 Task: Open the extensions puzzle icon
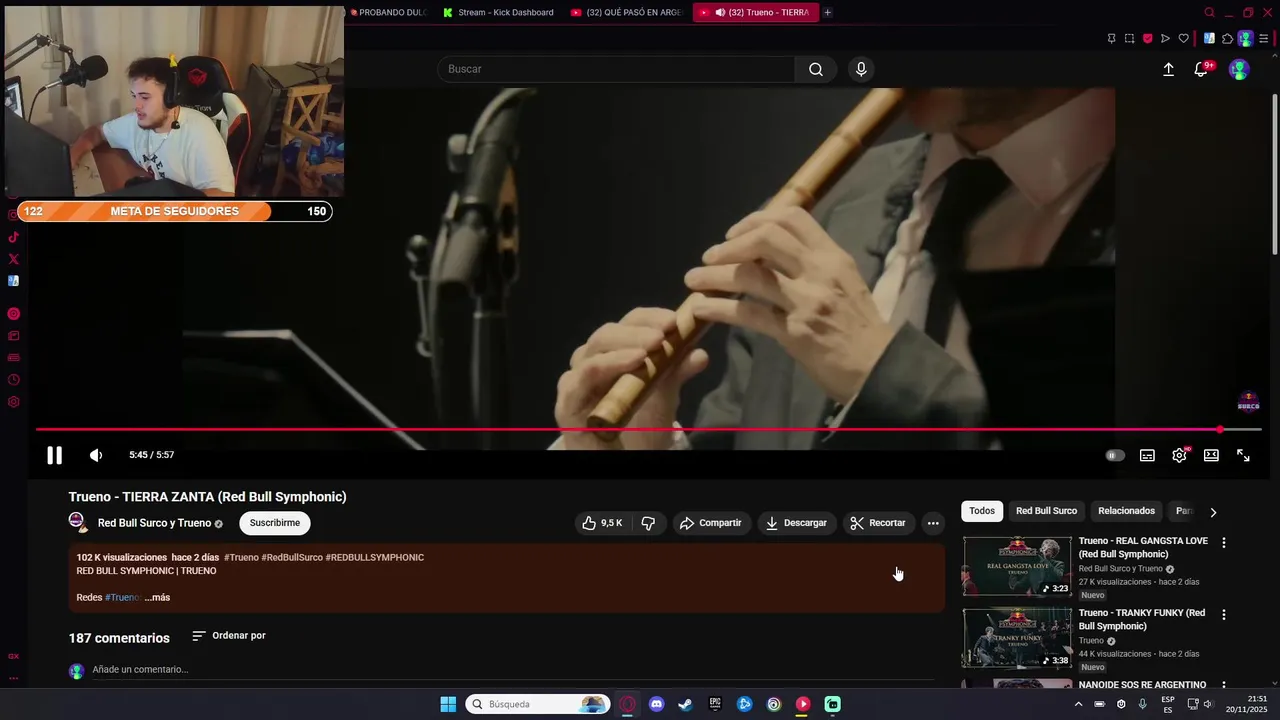tap(1227, 39)
